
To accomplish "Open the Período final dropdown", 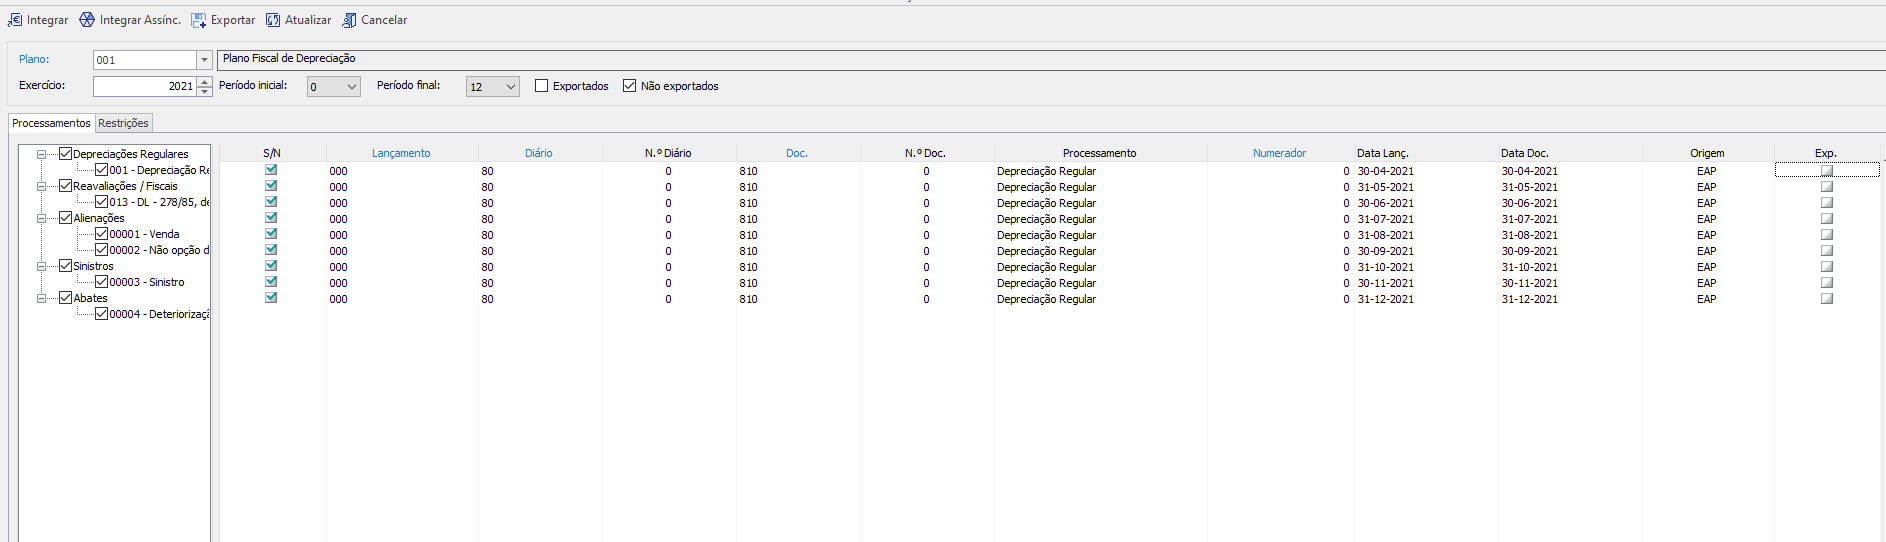I will (x=510, y=87).
